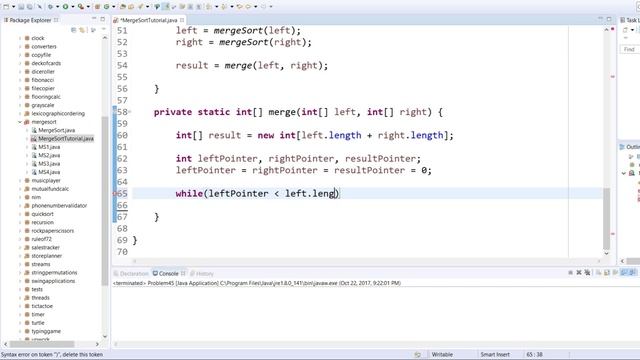Click the New Java Class icon
Image resolution: width=640 pixels, height=360 pixels.
(107, 7)
